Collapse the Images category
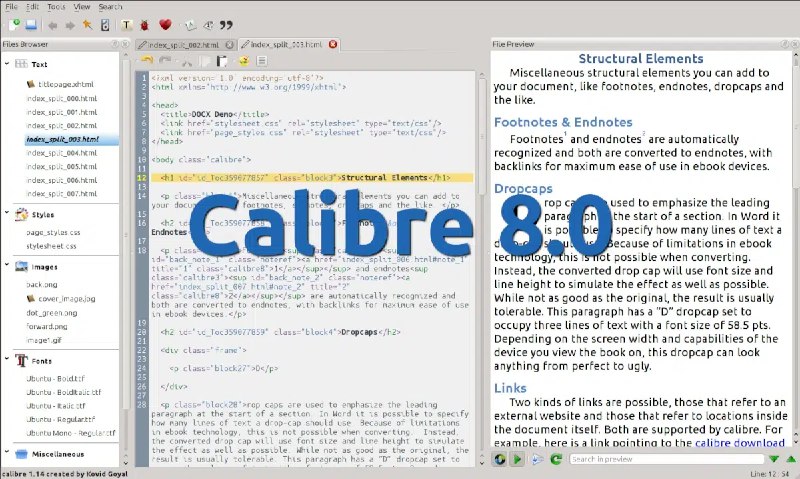 pyautogui.click(x=7, y=264)
